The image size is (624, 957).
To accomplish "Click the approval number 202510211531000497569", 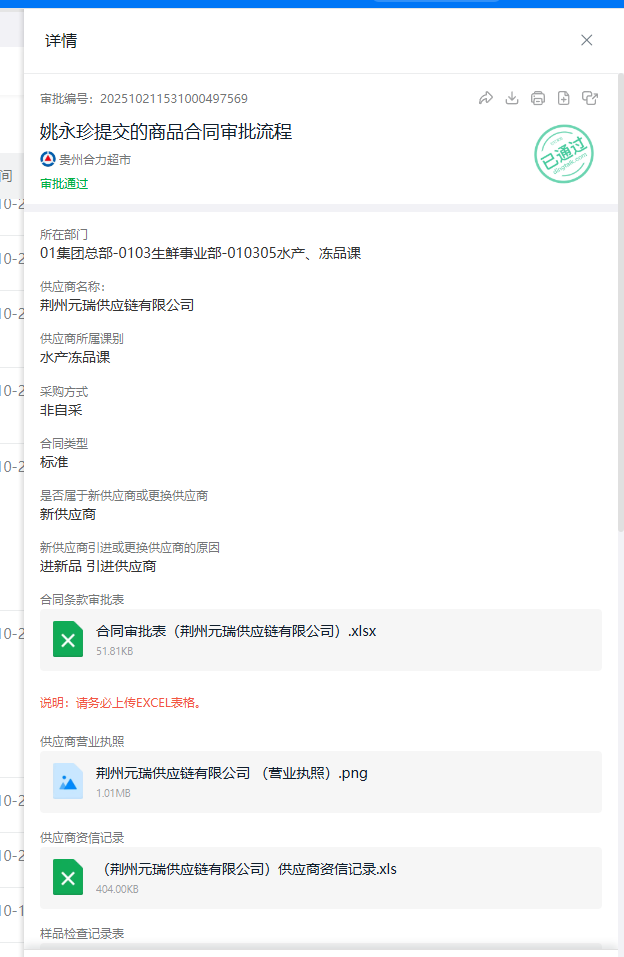I will 173,99.
